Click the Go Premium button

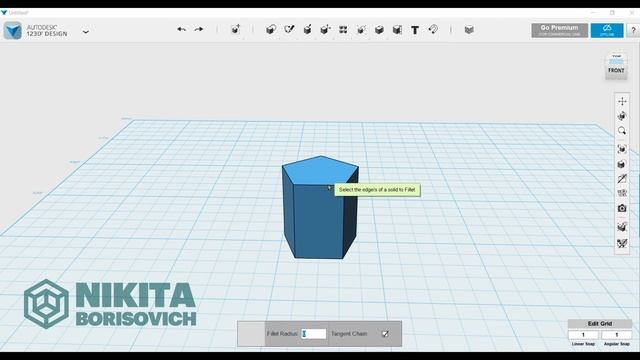[x=560, y=30]
